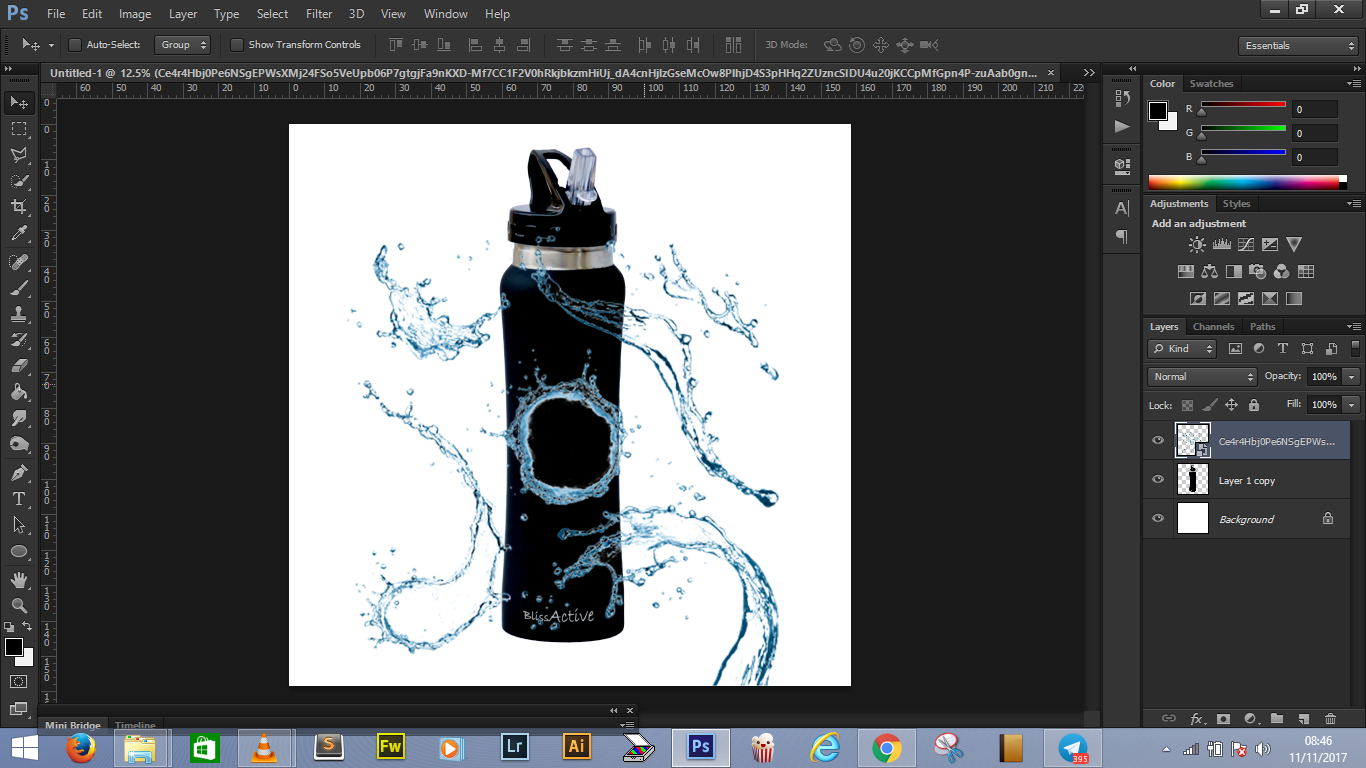Switch to the Channels tab
The width and height of the screenshot is (1366, 768).
coord(1213,326)
